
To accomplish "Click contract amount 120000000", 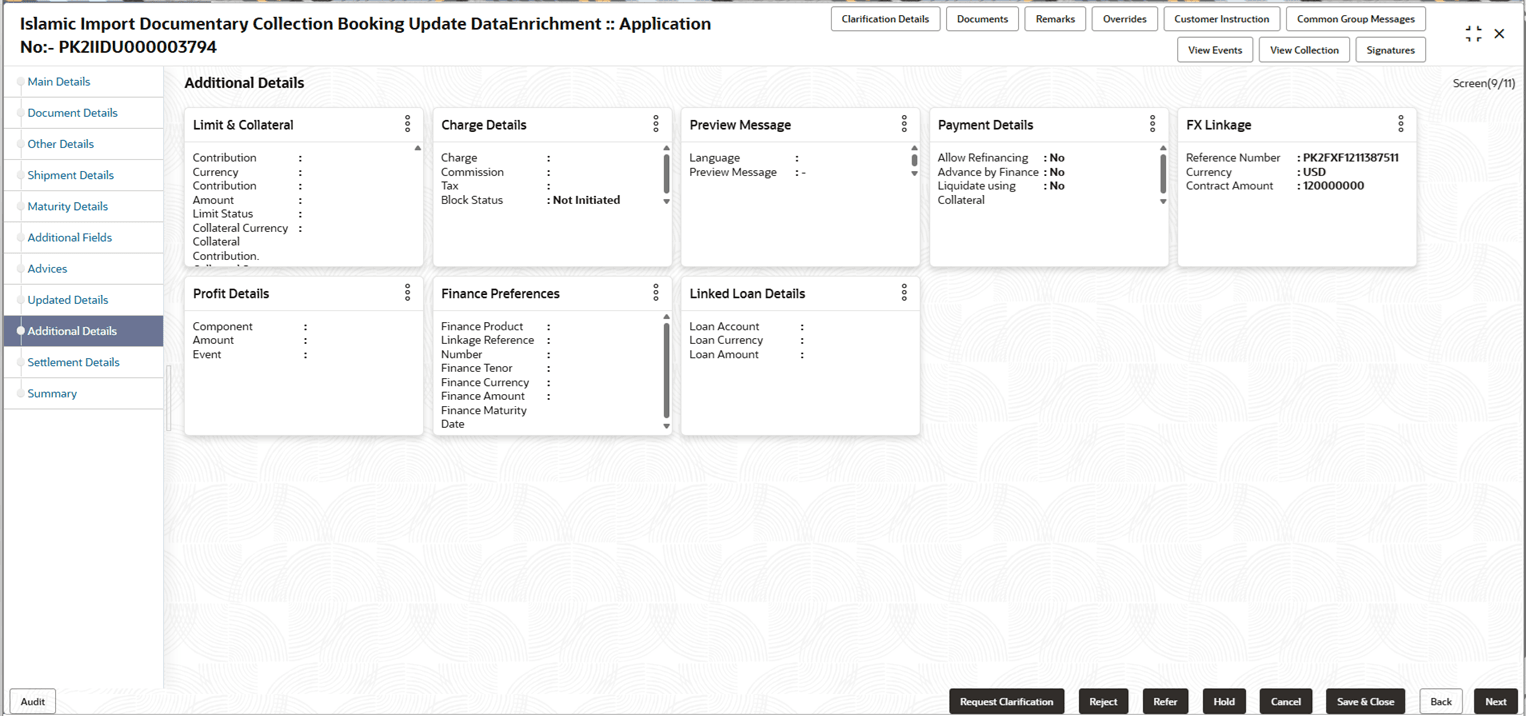I will point(1333,186).
